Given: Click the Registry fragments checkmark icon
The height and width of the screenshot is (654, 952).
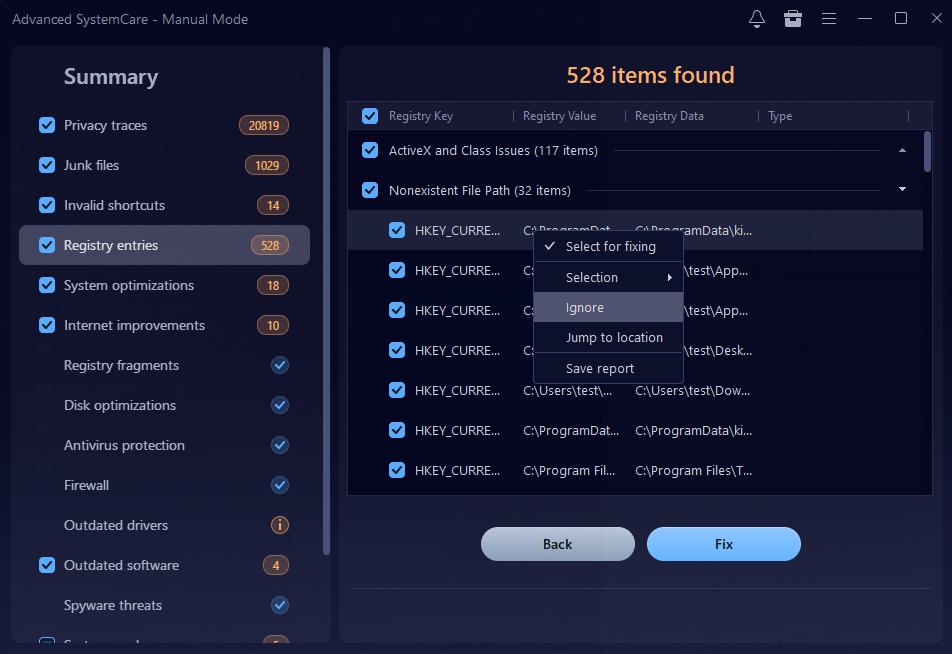Looking at the screenshot, I should (x=280, y=365).
